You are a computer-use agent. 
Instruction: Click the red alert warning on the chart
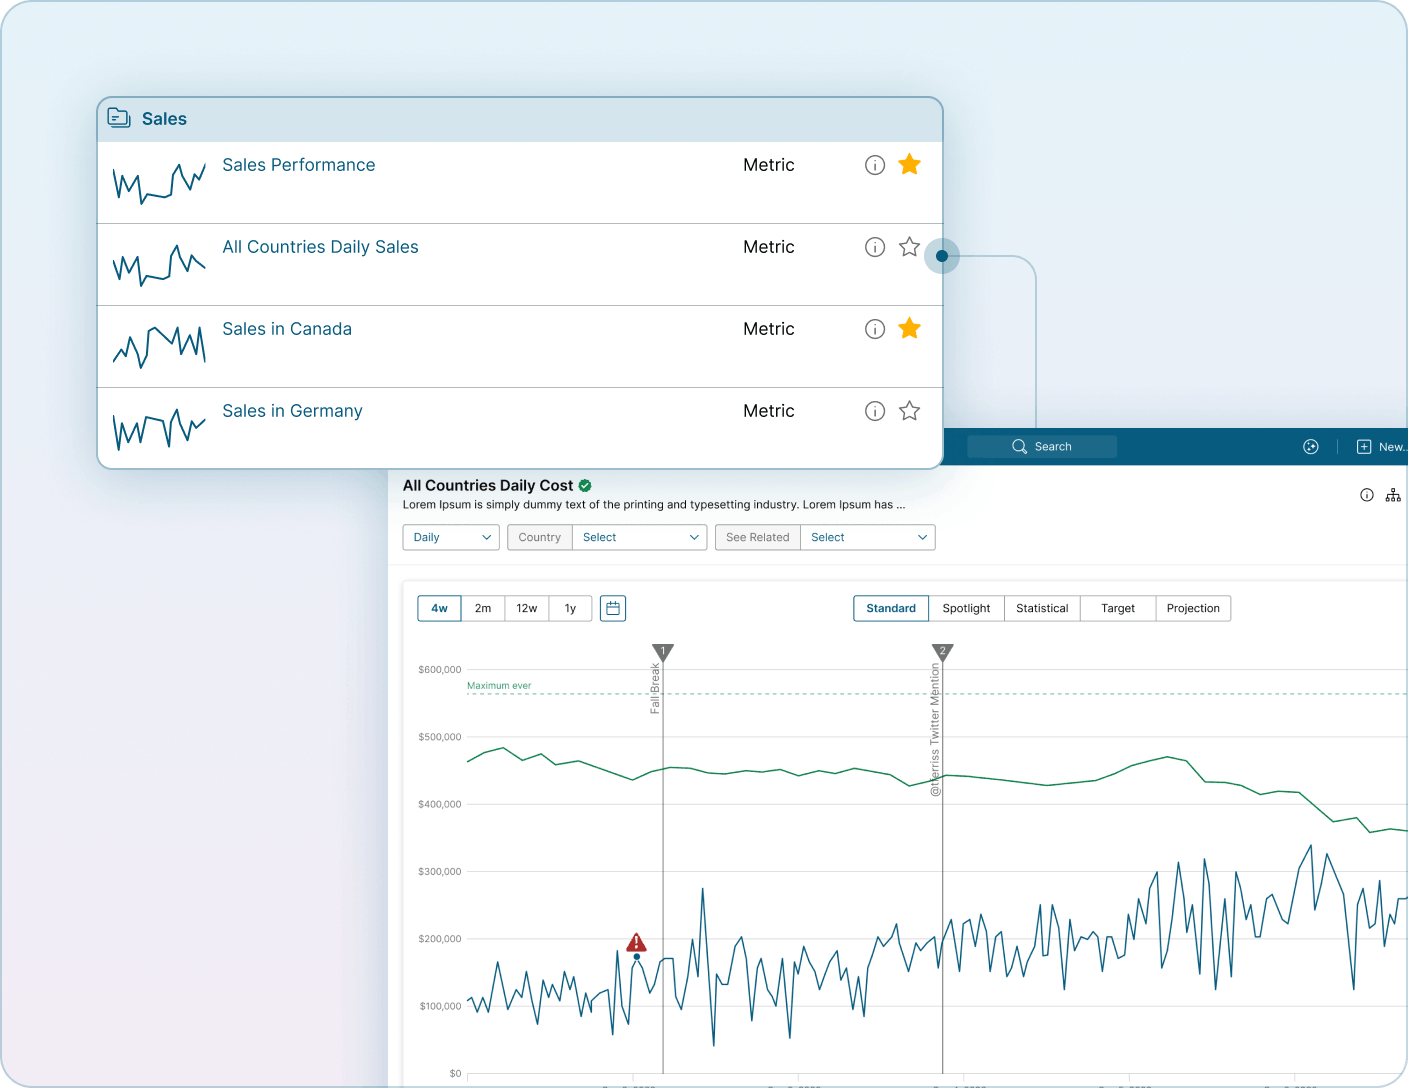click(x=636, y=941)
